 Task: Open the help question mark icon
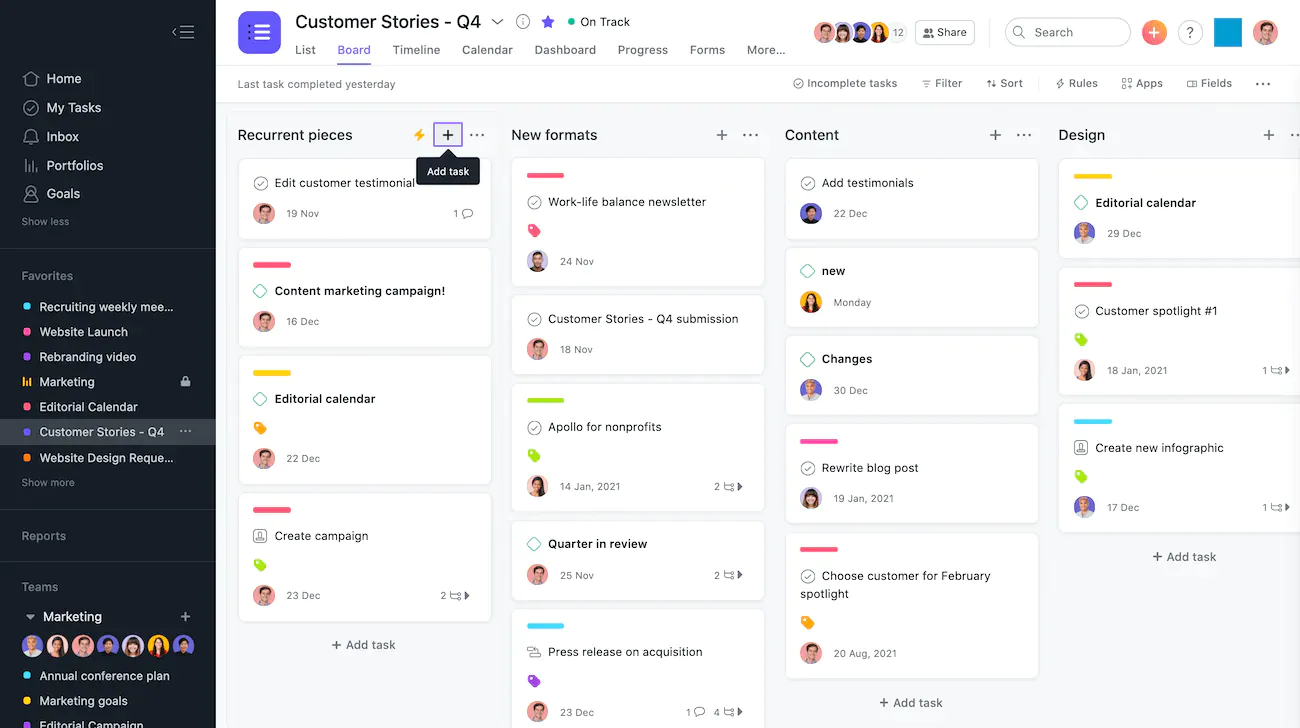pyautogui.click(x=1189, y=32)
